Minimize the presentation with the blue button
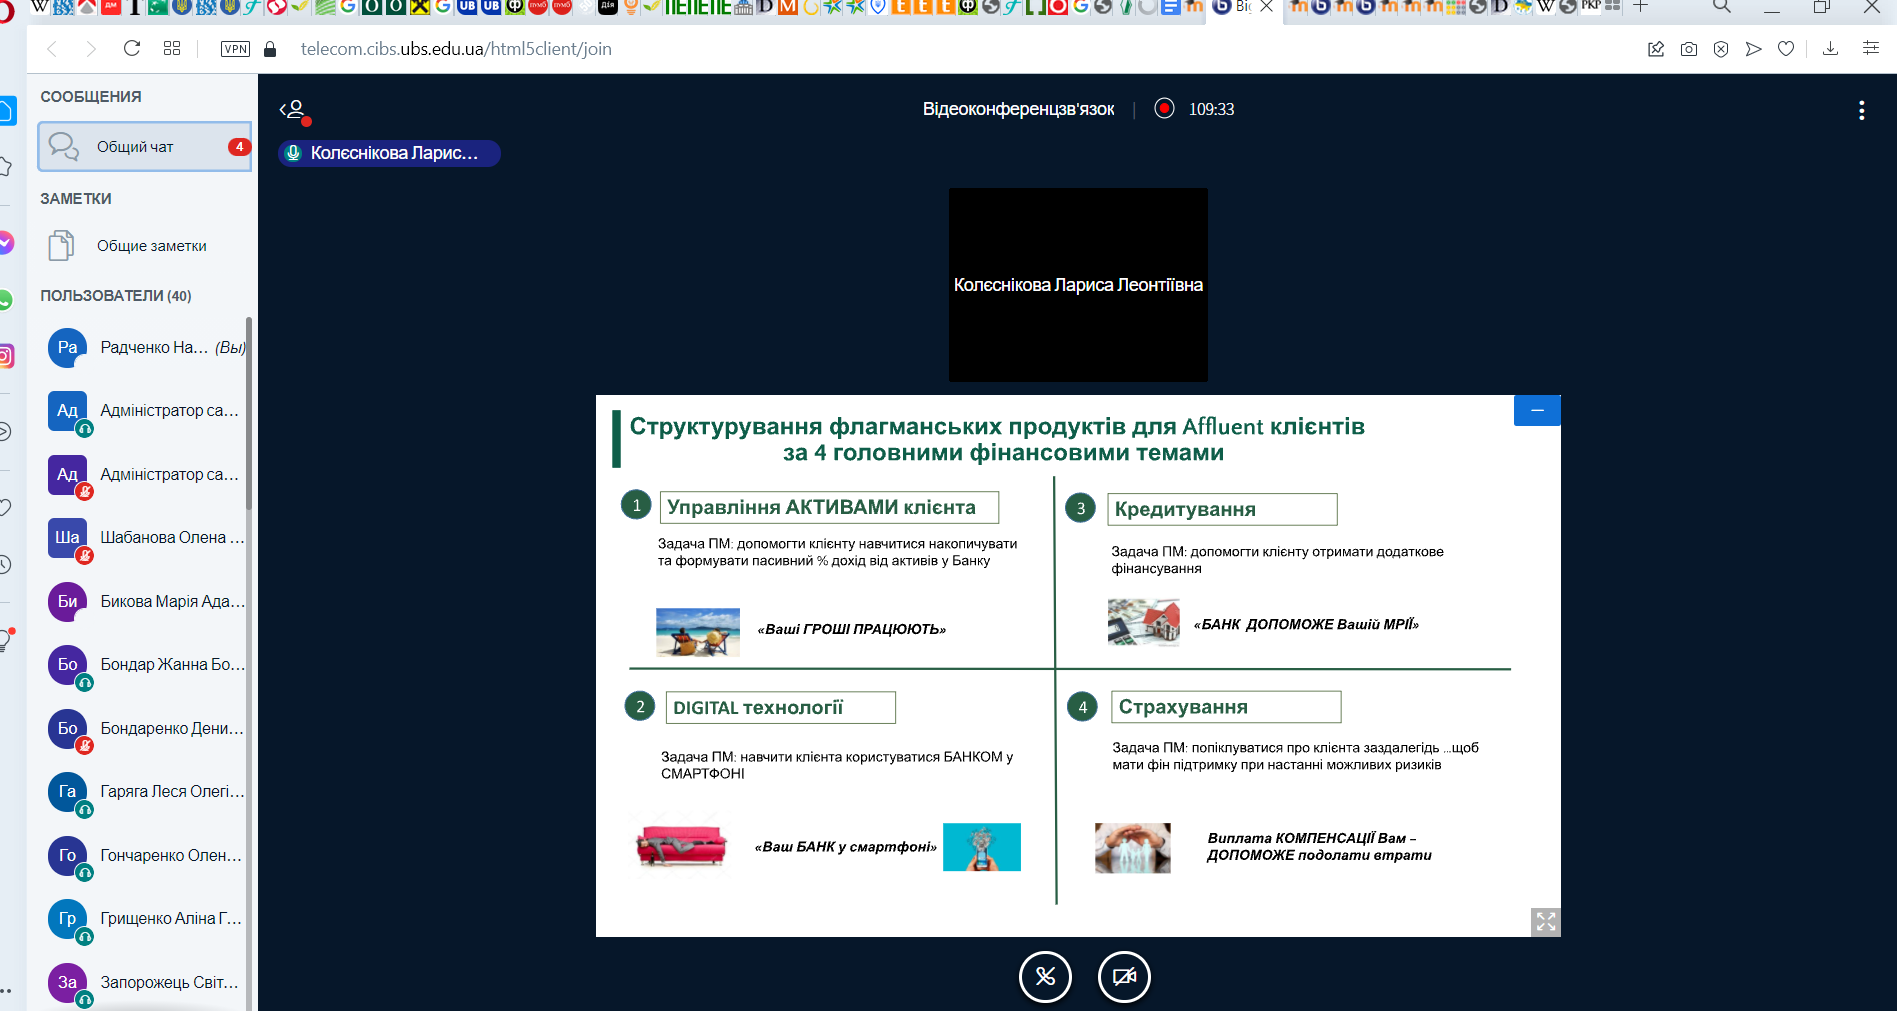The height and width of the screenshot is (1011, 1897). click(x=1537, y=410)
